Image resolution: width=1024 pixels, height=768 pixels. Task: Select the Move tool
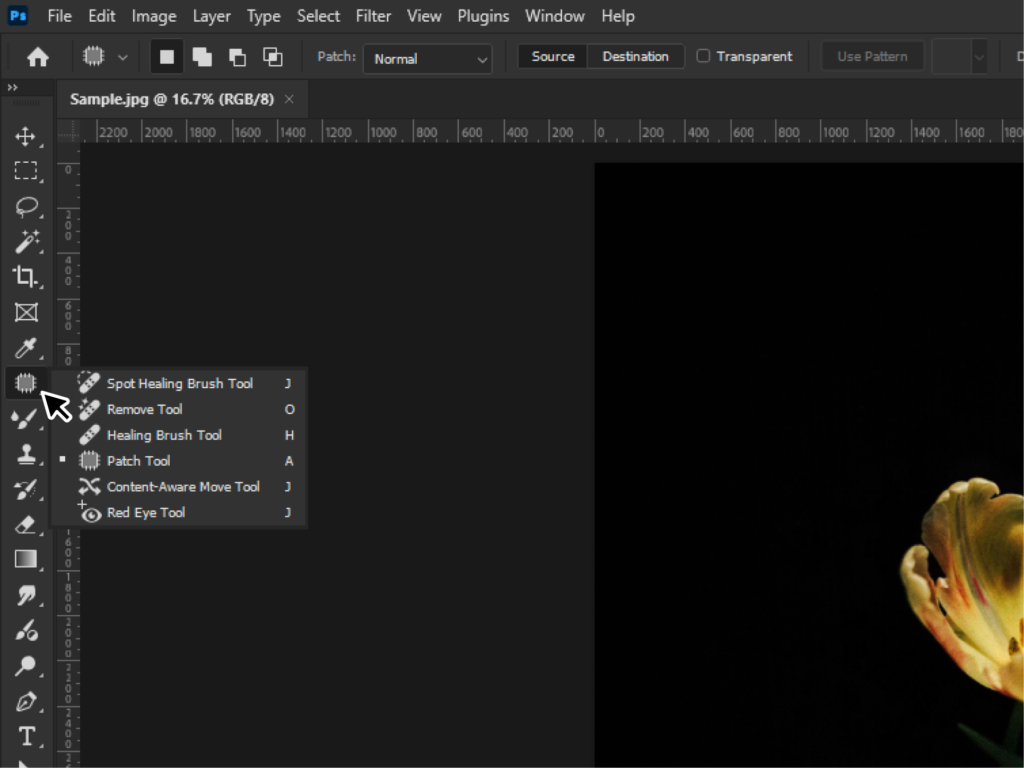point(27,136)
